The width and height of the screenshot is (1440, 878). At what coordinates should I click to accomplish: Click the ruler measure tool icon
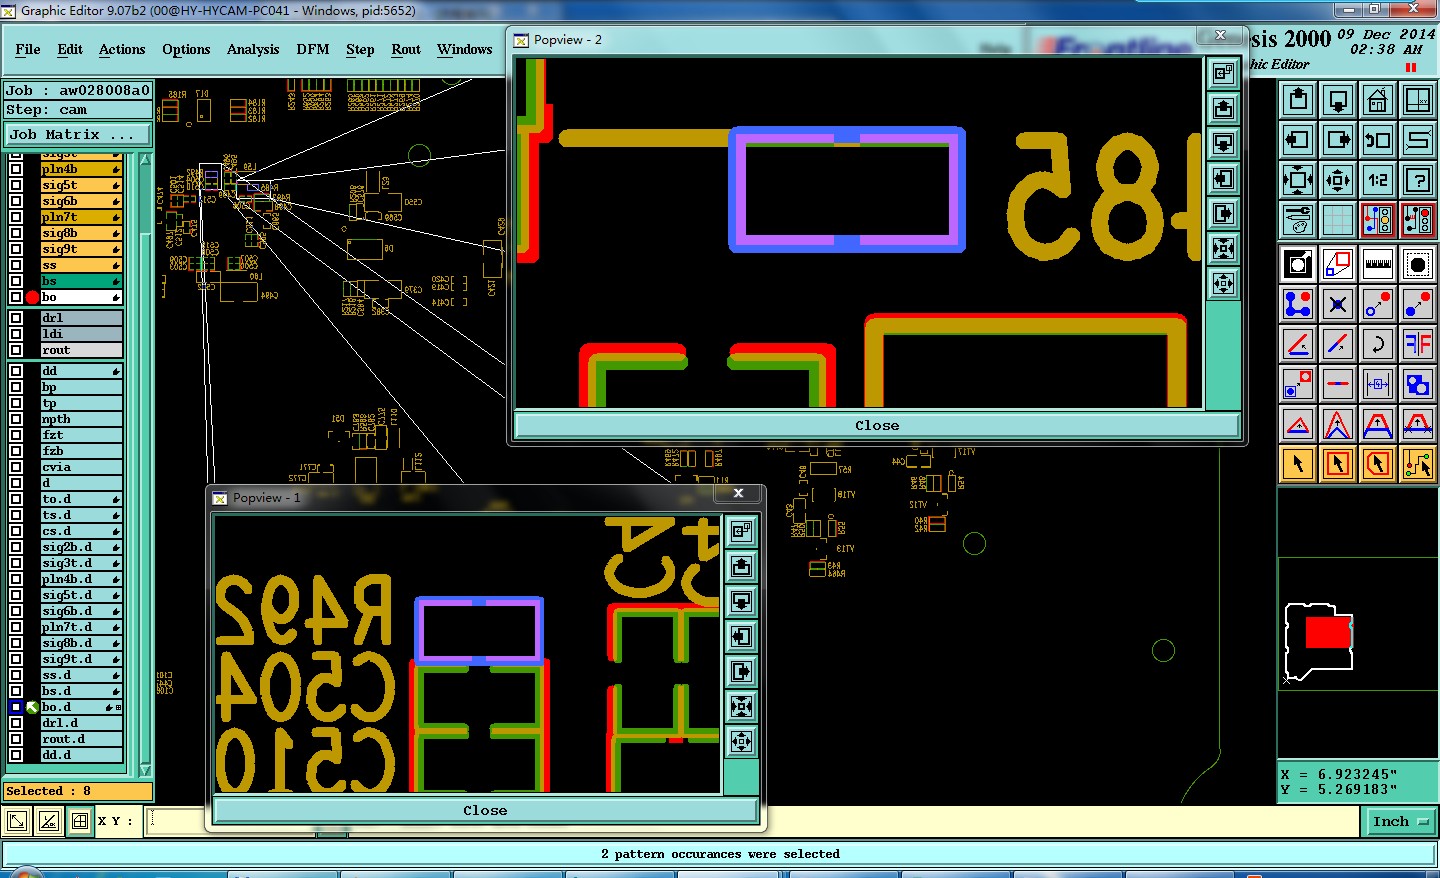[x=1378, y=264]
